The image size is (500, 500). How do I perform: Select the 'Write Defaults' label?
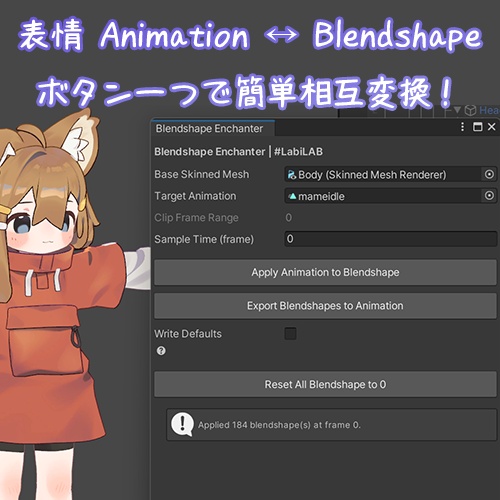pyautogui.click(x=188, y=334)
